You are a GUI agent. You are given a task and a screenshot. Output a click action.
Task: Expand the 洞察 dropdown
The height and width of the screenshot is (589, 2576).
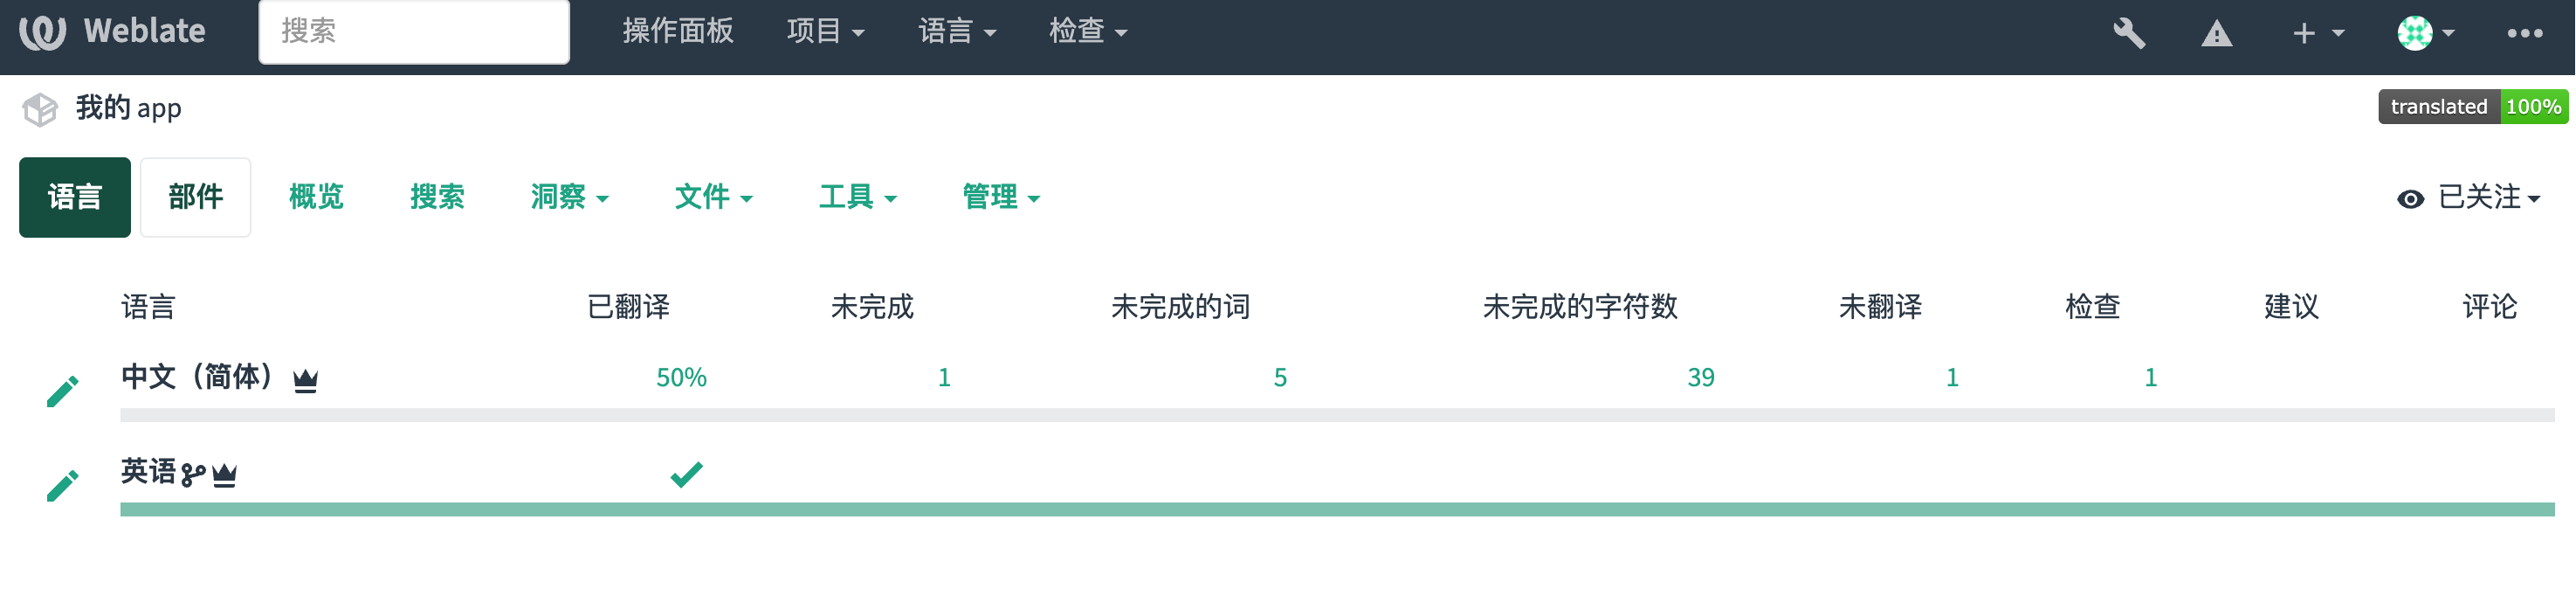(569, 197)
